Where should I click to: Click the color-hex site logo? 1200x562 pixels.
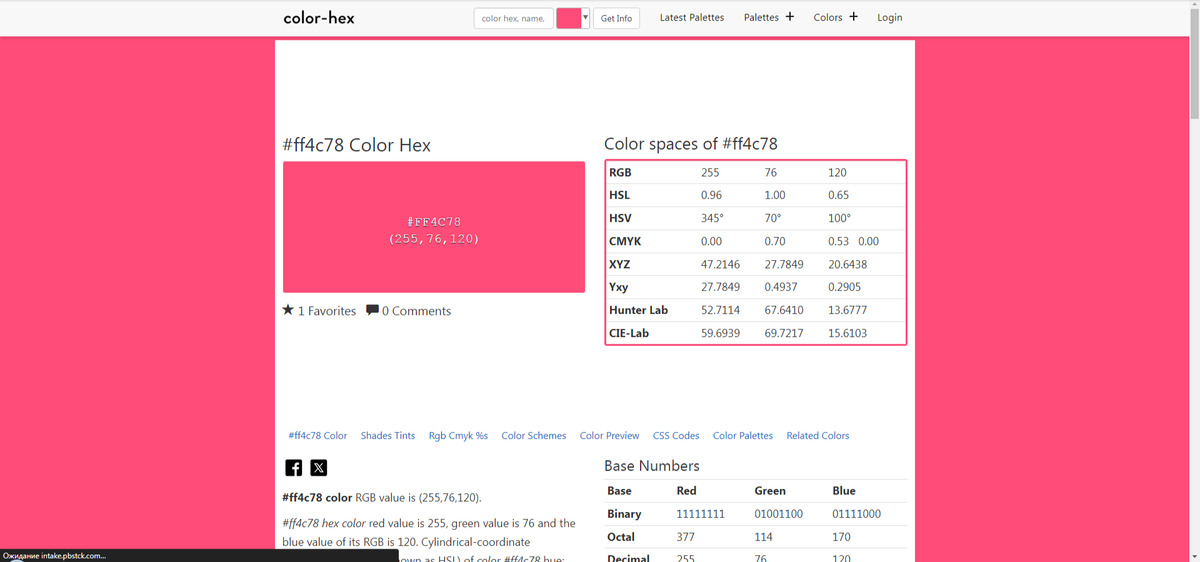[x=319, y=18]
